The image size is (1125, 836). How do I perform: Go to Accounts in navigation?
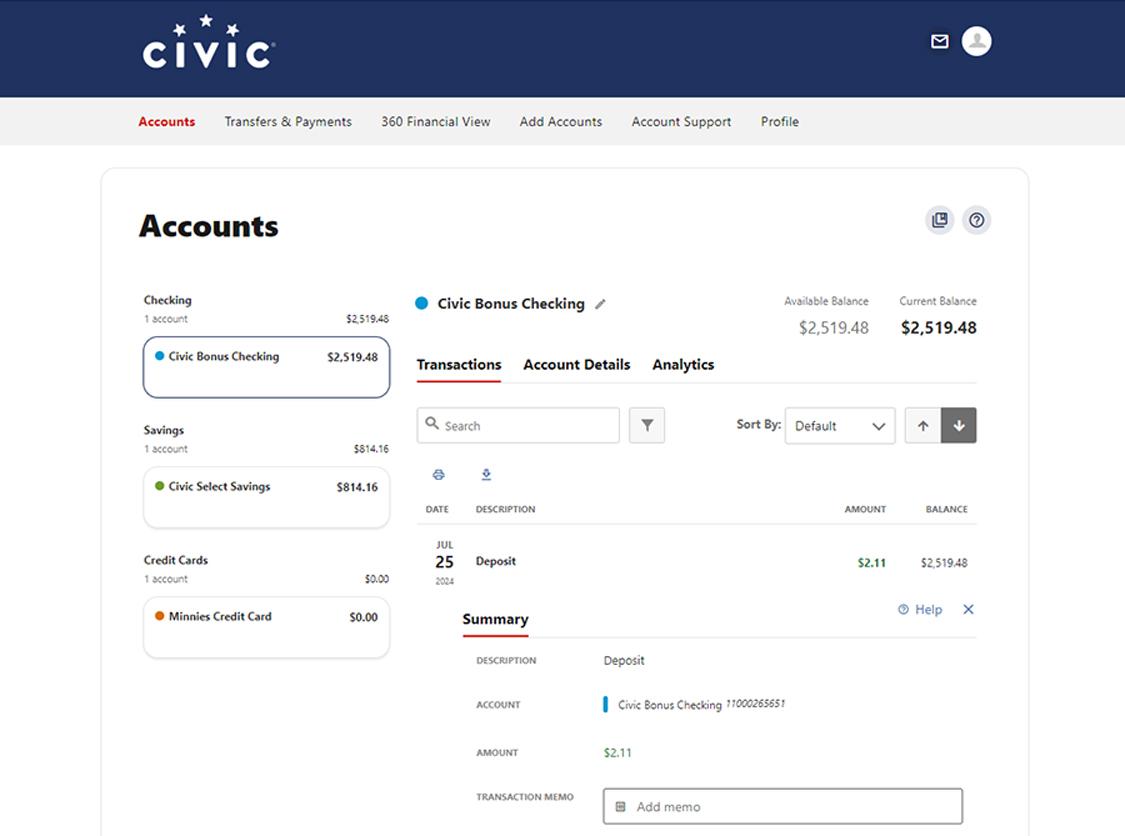point(166,121)
